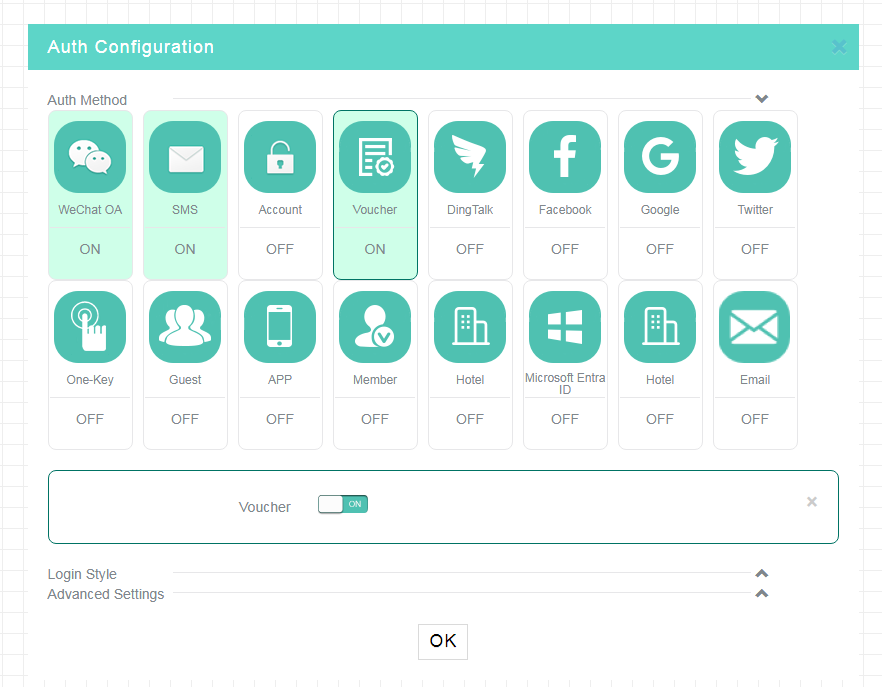882x687 pixels.
Task: Select the Voucher document icon
Action: 375,157
